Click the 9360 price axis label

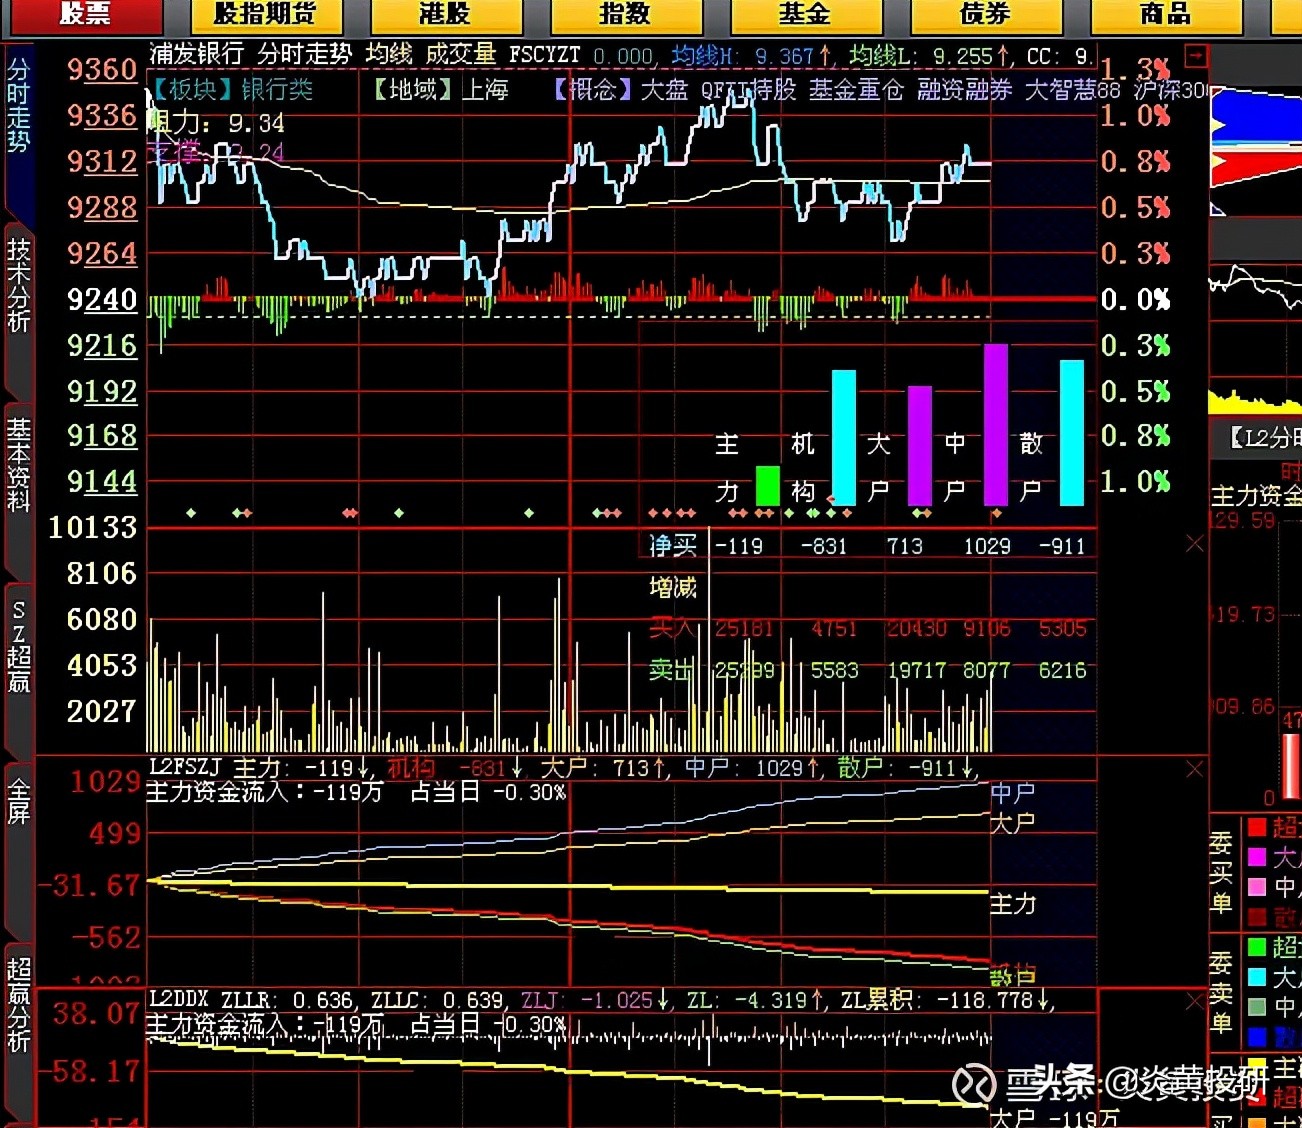pos(102,70)
